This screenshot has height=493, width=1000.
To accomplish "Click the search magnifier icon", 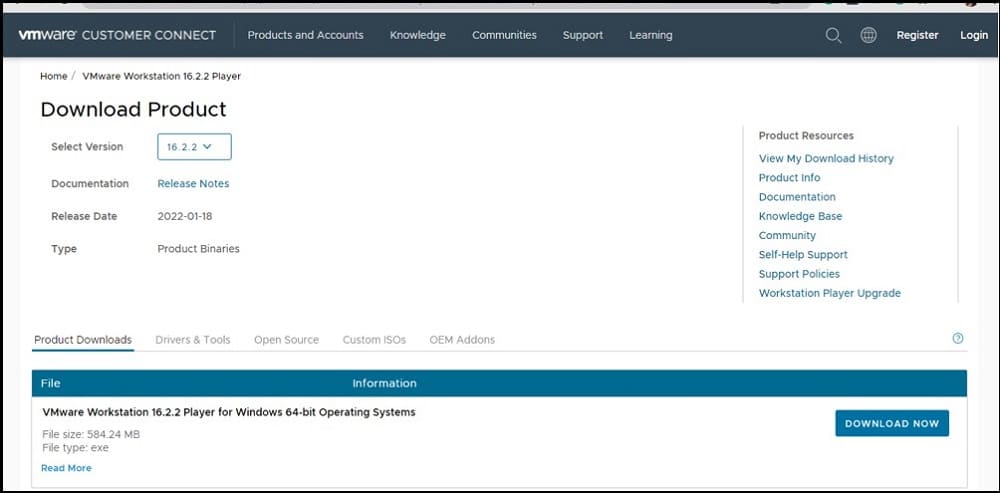I will click(833, 35).
